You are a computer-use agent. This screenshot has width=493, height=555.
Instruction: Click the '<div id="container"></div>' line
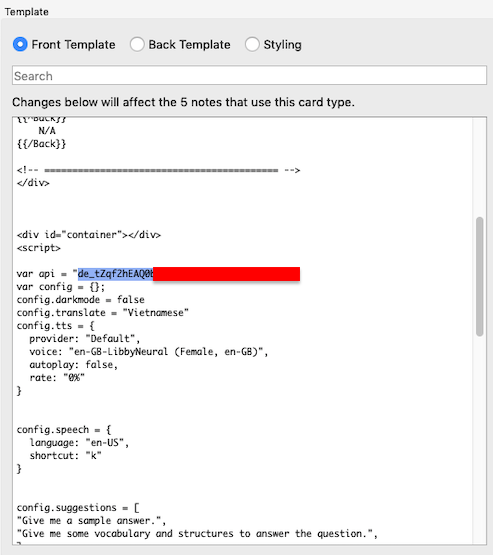[x=88, y=235]
